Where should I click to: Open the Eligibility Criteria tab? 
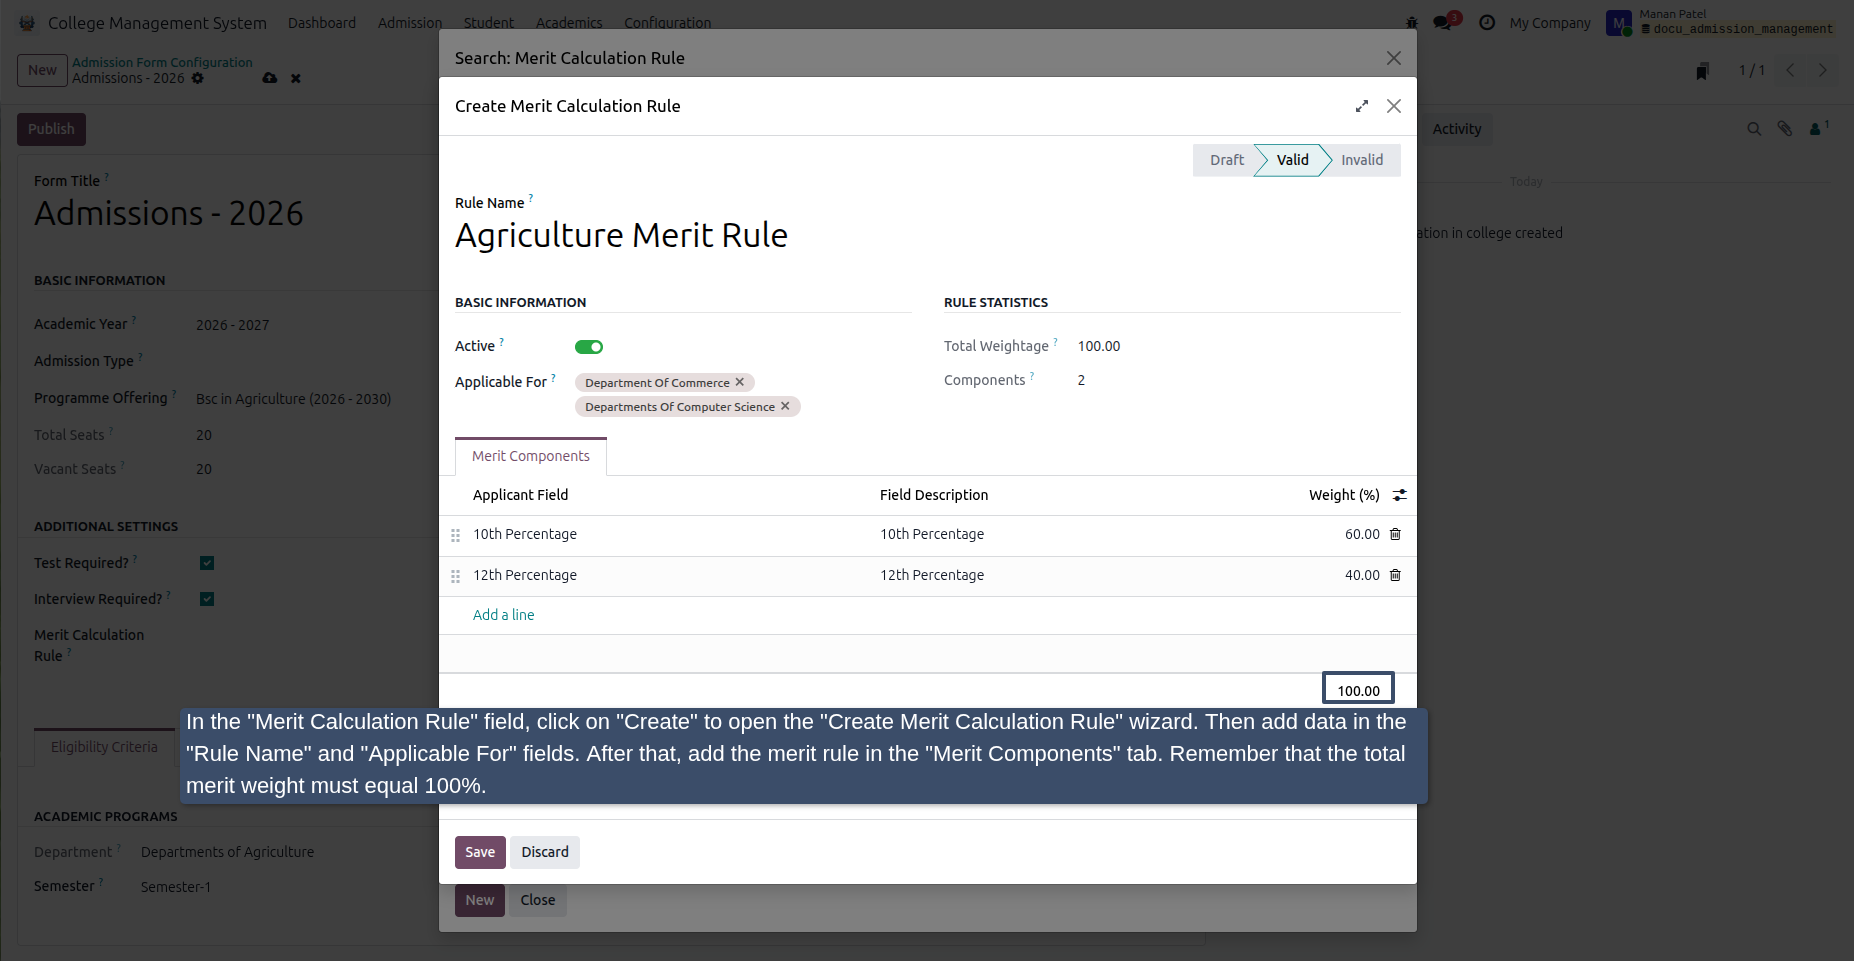104,747
